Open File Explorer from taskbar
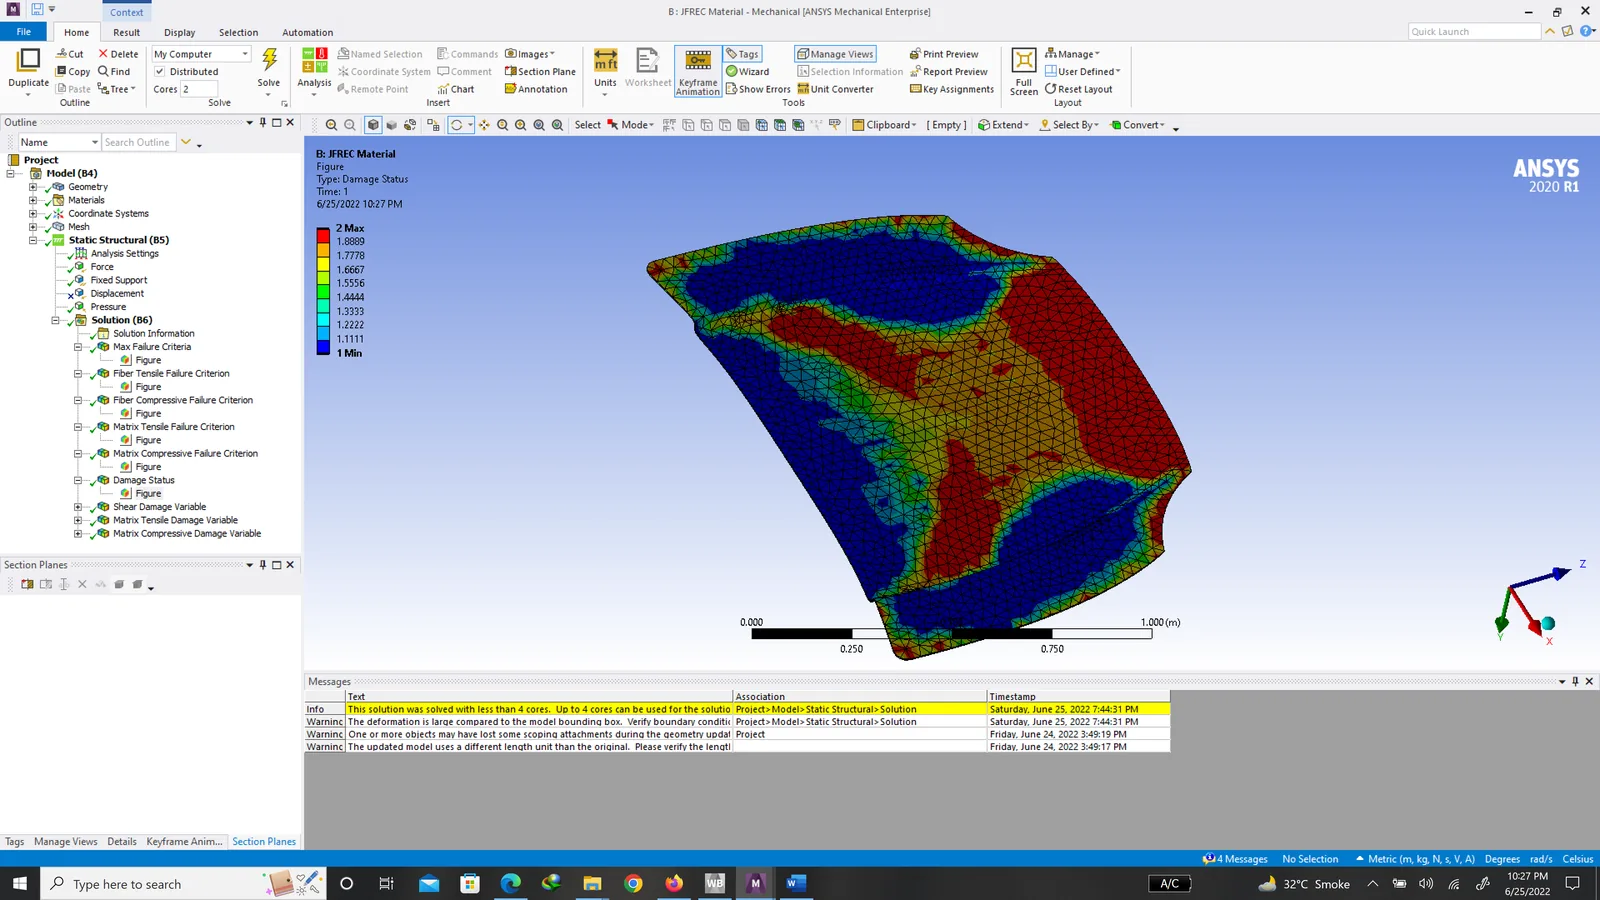 [x=592, y=883]
